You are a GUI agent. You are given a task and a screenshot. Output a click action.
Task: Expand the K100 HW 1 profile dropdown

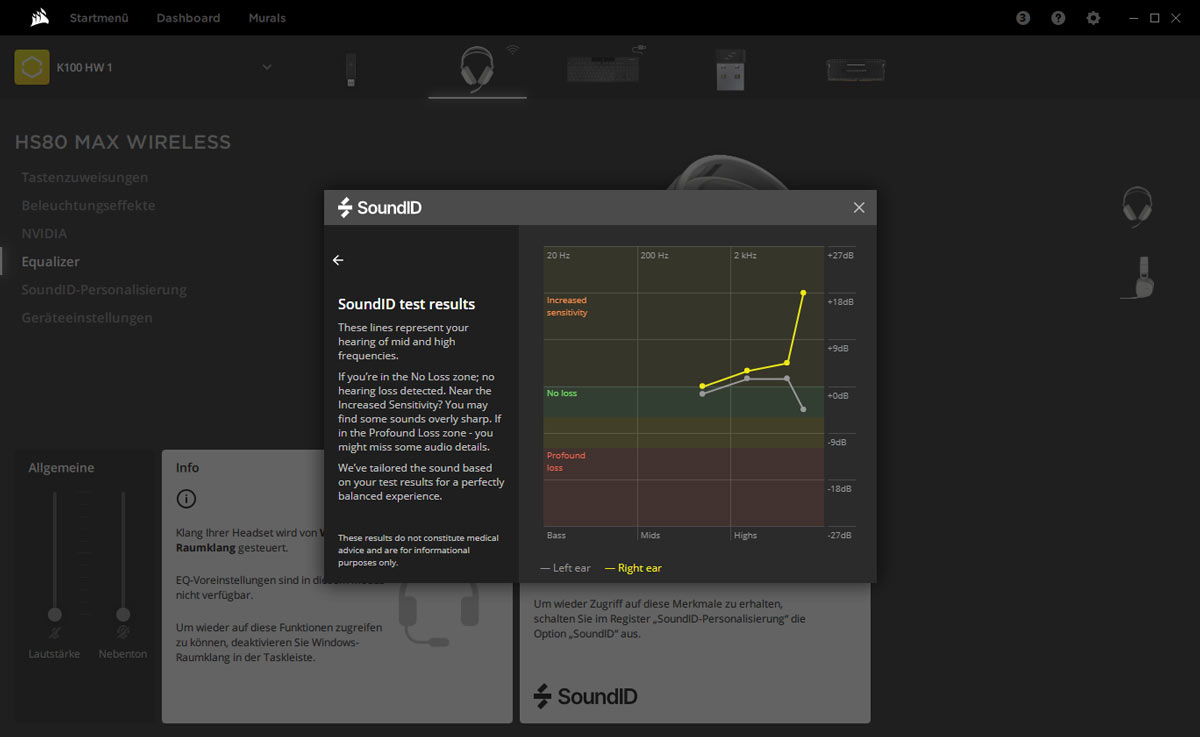click(x=267, y=67)
